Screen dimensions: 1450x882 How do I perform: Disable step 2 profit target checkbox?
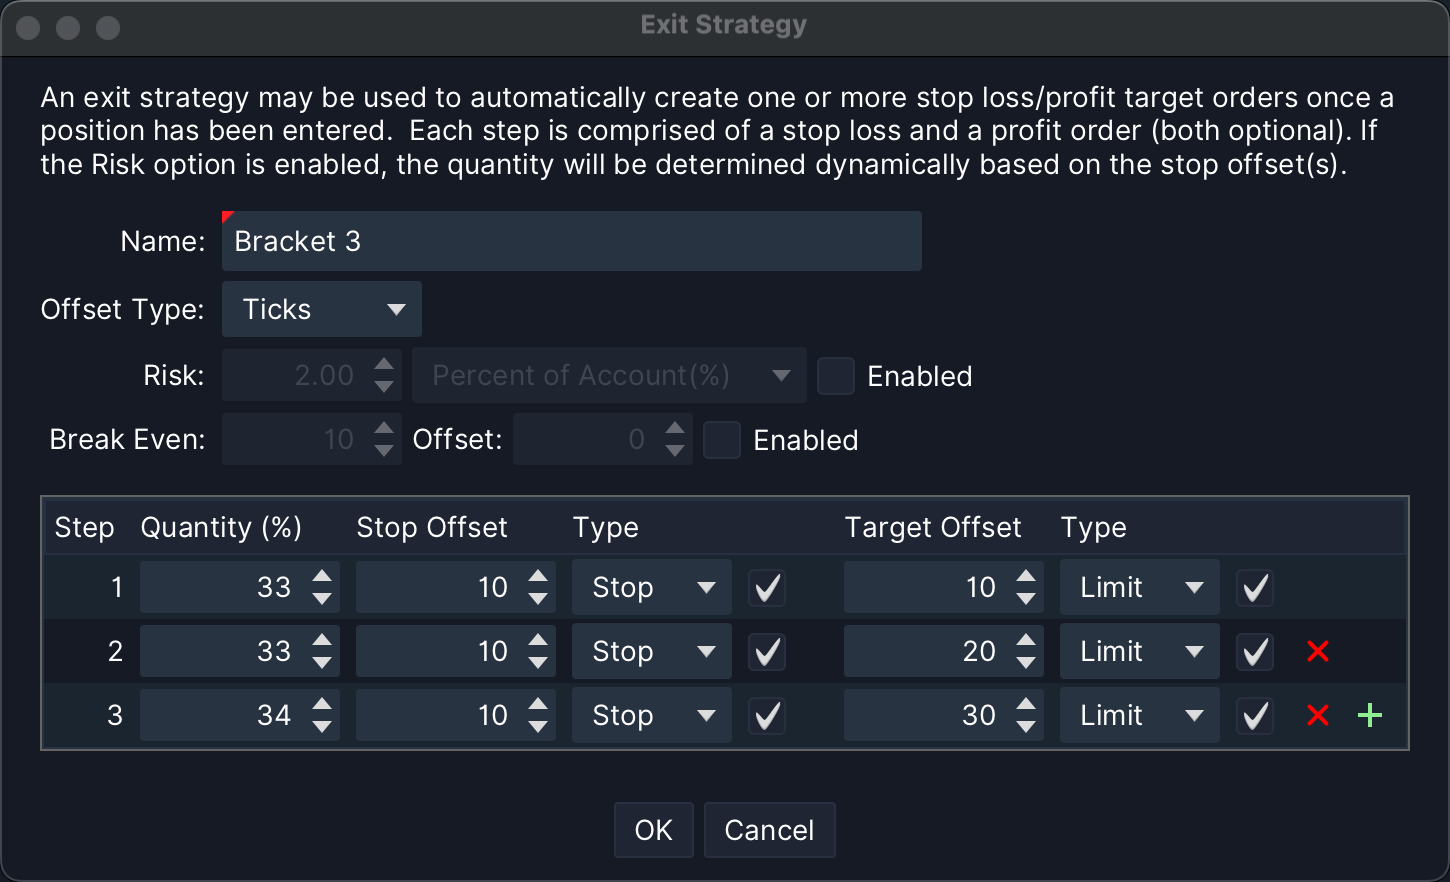1255,652
